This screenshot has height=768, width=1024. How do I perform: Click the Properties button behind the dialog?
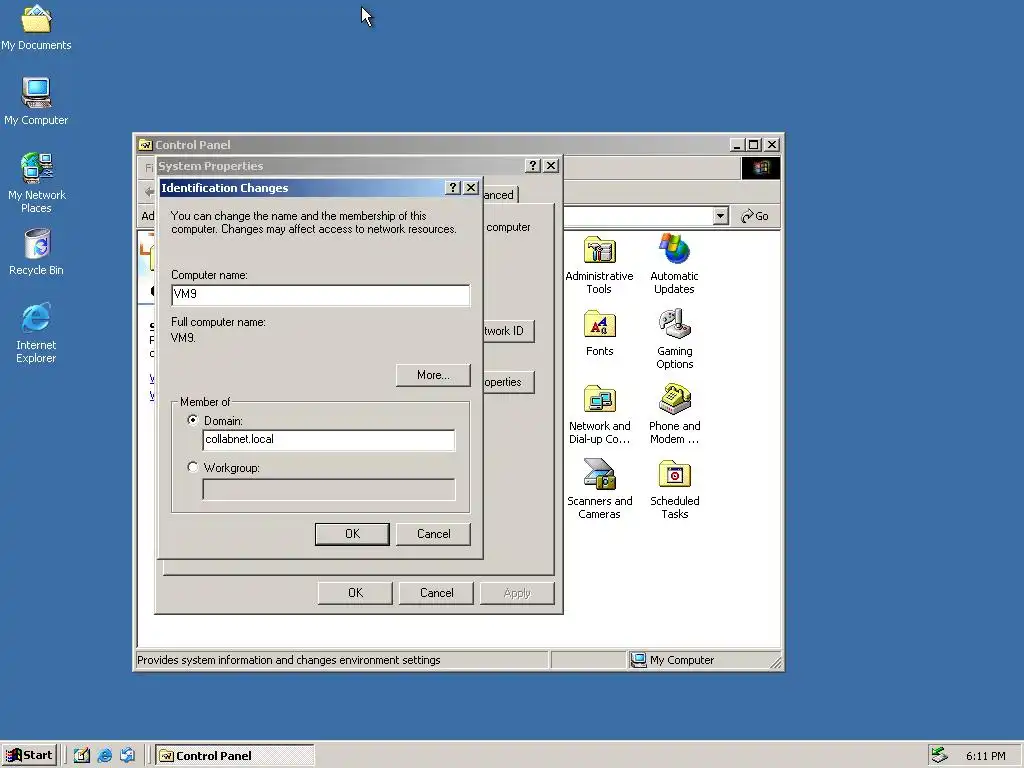pos(509,382)
